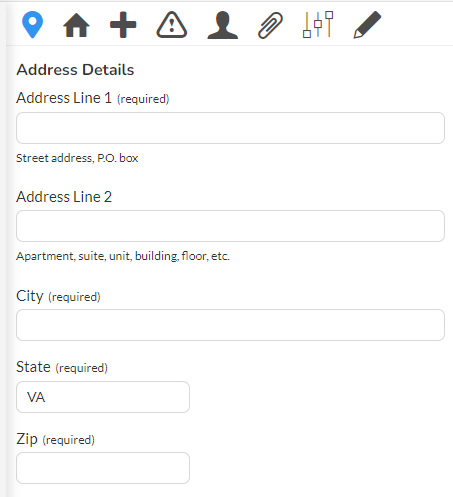Screen dimensions: 453x497
Task: Click the Address Line 2 label
Action: 64,197
